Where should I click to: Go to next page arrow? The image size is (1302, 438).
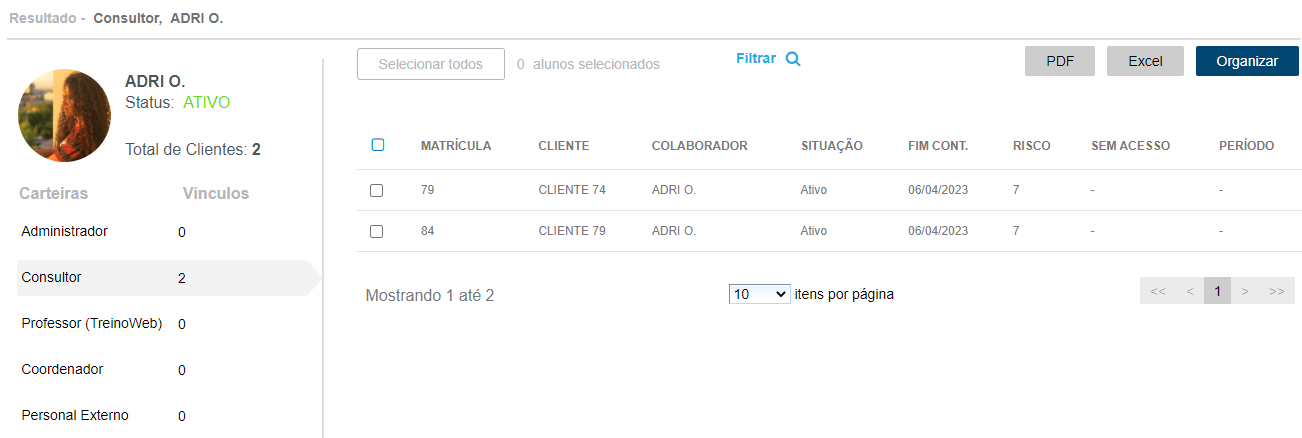(1245, 291)
